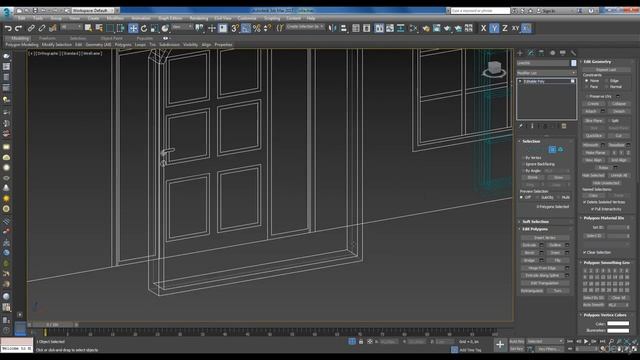
Task: Restrict transform to Z axis
Action: [505, 28]
